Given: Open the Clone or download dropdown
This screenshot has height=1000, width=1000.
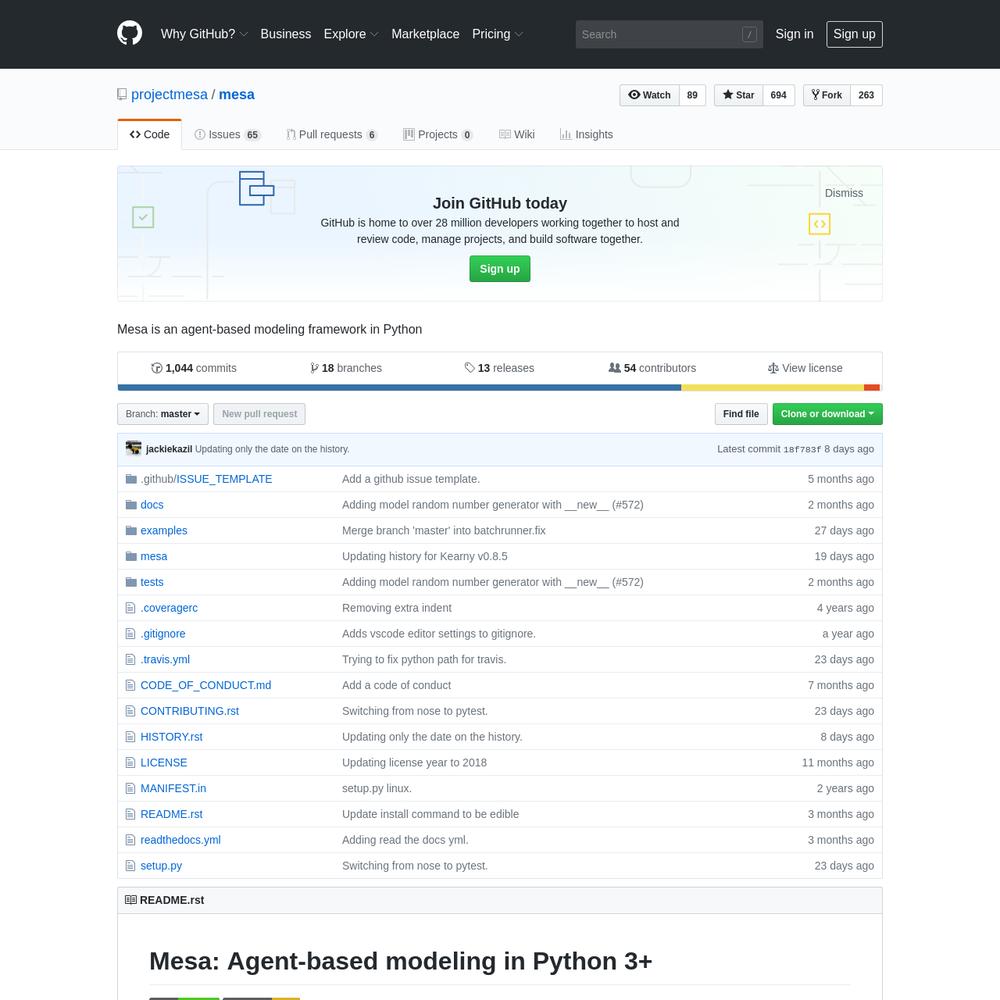Looking at the screenshot, I should click(x=827, y=414).
